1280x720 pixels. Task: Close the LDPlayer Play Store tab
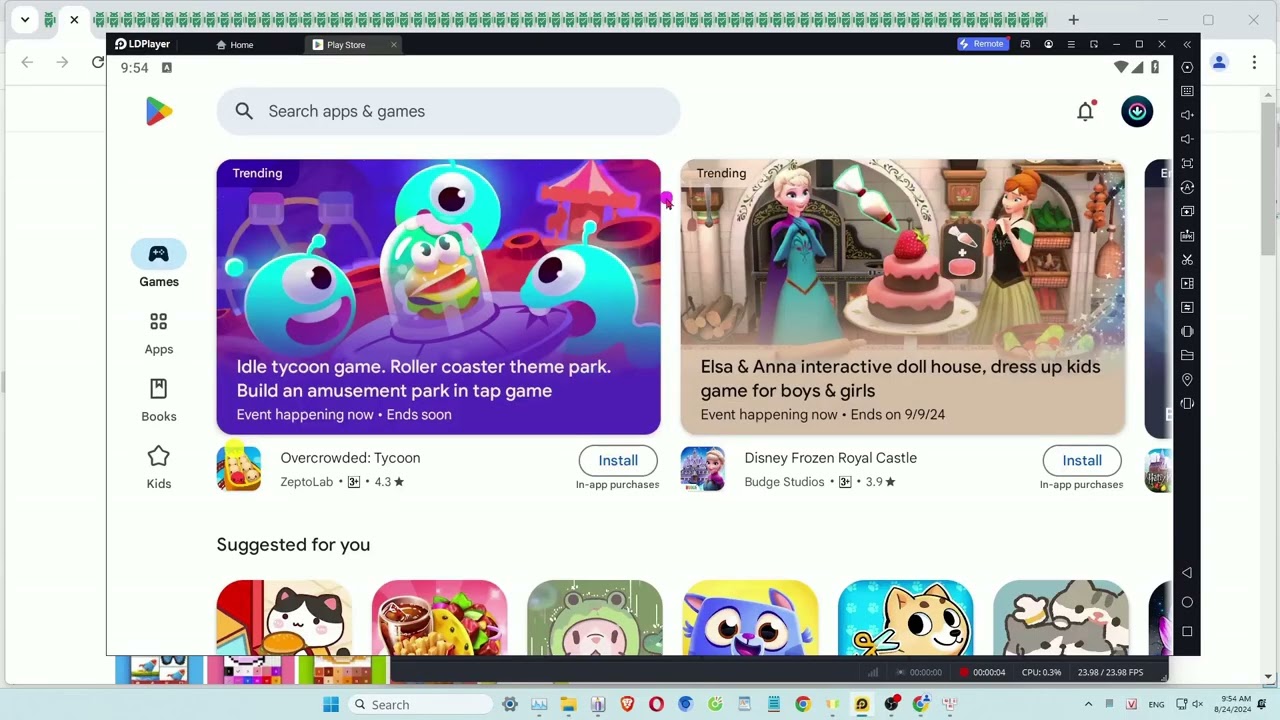(393, 45)
